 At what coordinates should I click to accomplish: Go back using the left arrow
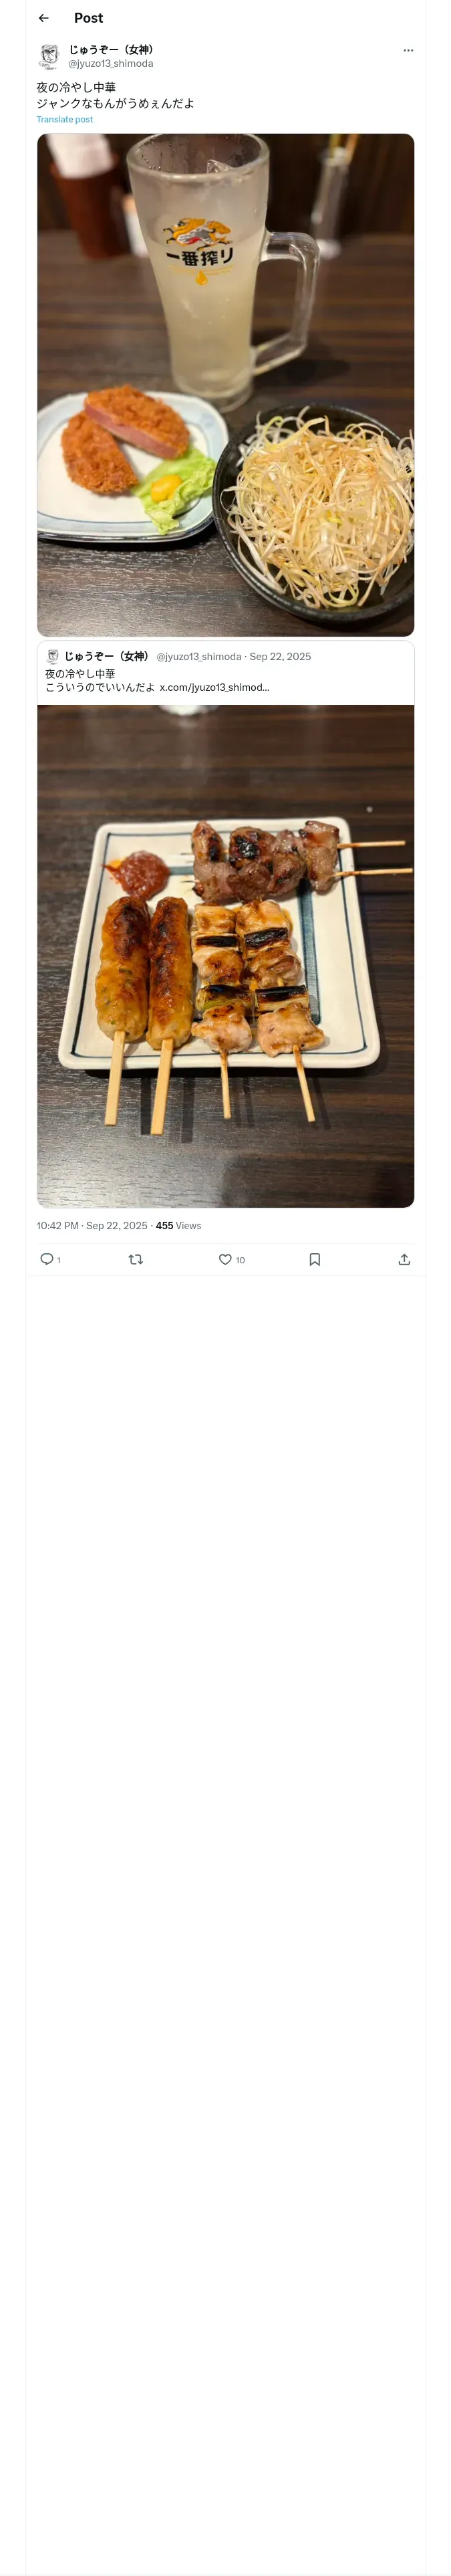click(x=43, y=18)
